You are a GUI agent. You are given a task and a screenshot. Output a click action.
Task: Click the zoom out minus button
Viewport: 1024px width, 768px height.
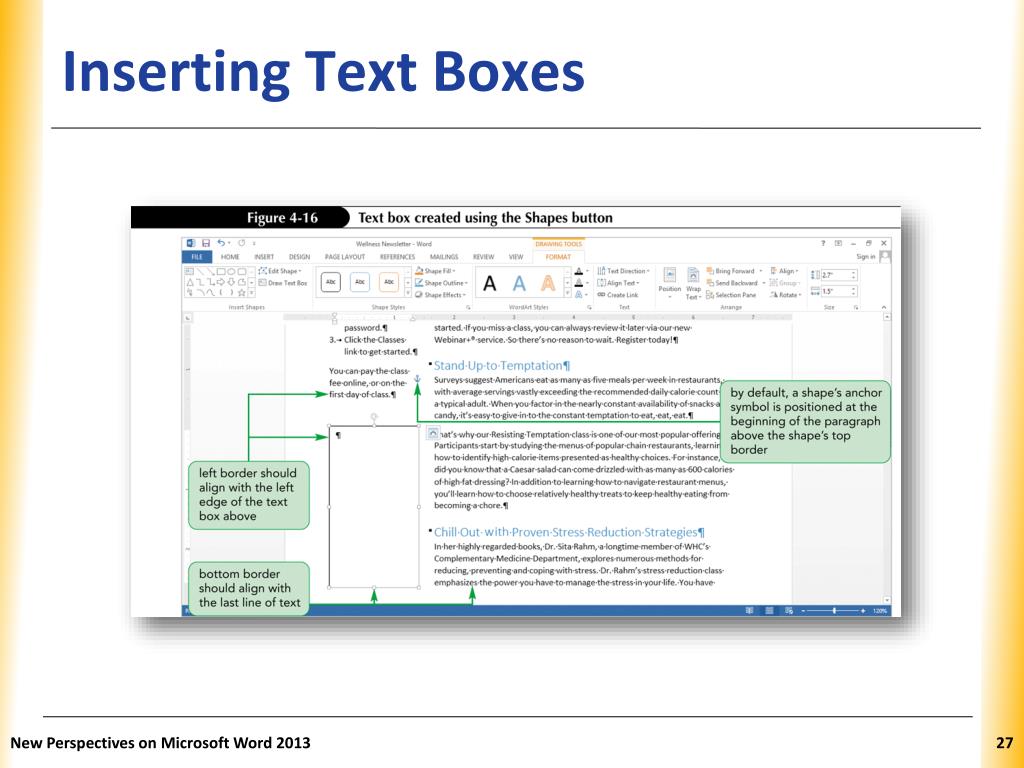(x=804, y=611)
